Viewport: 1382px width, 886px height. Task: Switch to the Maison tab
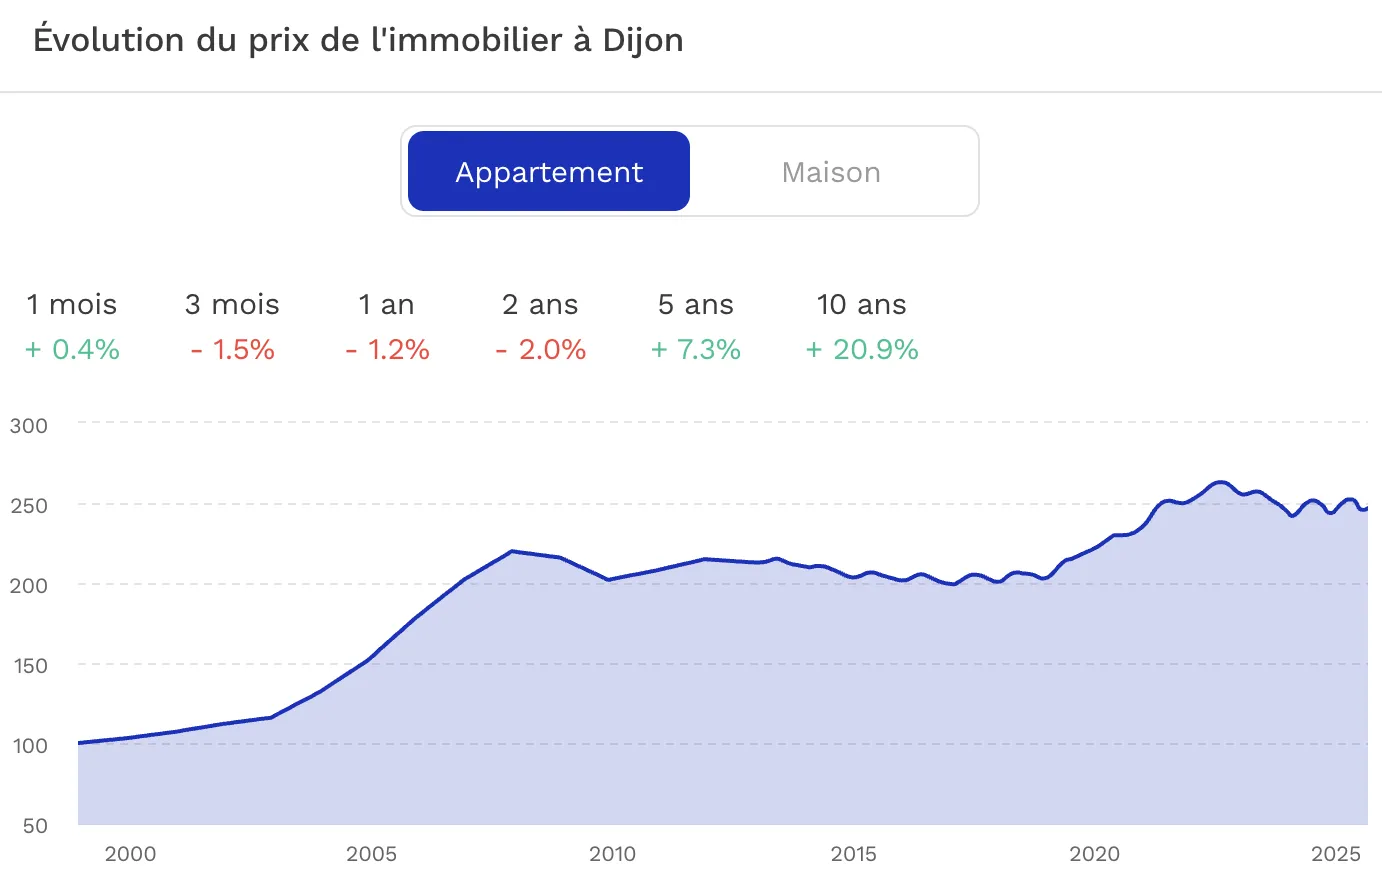[x=831, y=171]
